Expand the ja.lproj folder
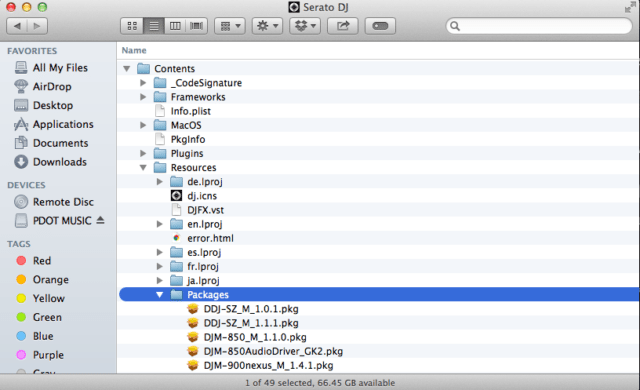640x390 pixels. pos(160,281)
